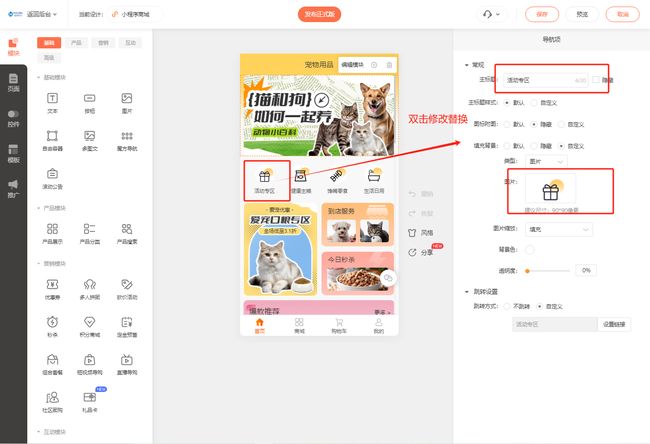Screen dimensions: 650x444
Task: Check the 隐藏 checkbox next to main title
Action: coord(596,80)
